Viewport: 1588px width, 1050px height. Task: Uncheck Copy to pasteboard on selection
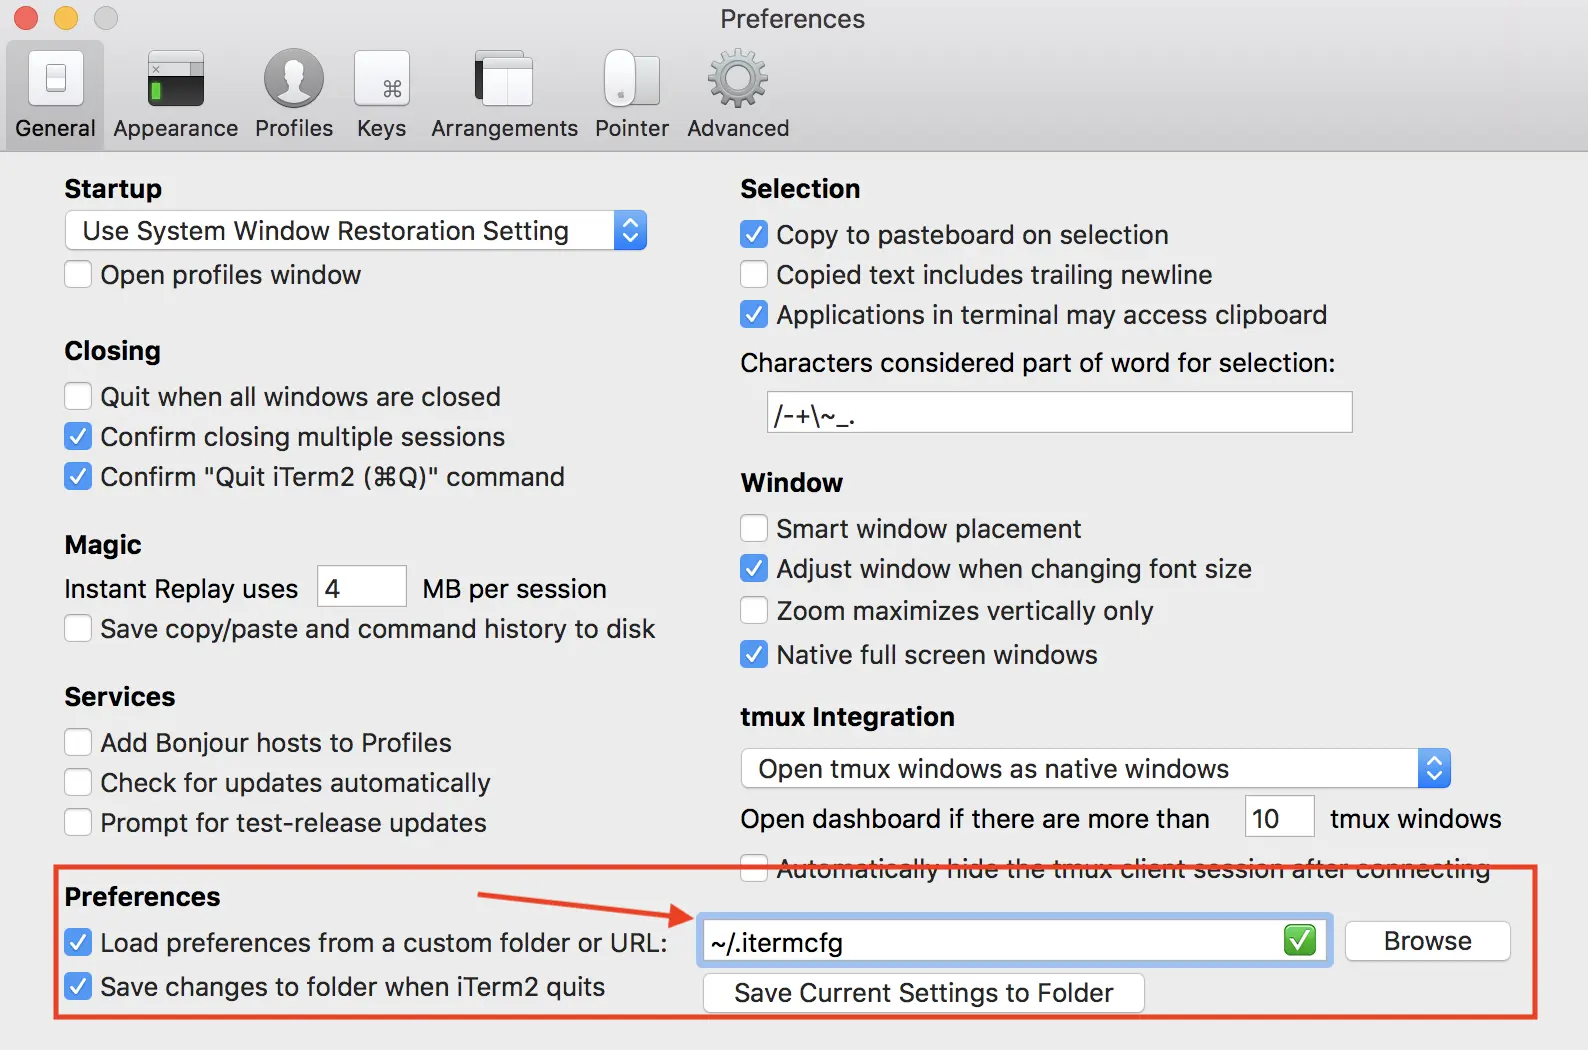point(754,234)
